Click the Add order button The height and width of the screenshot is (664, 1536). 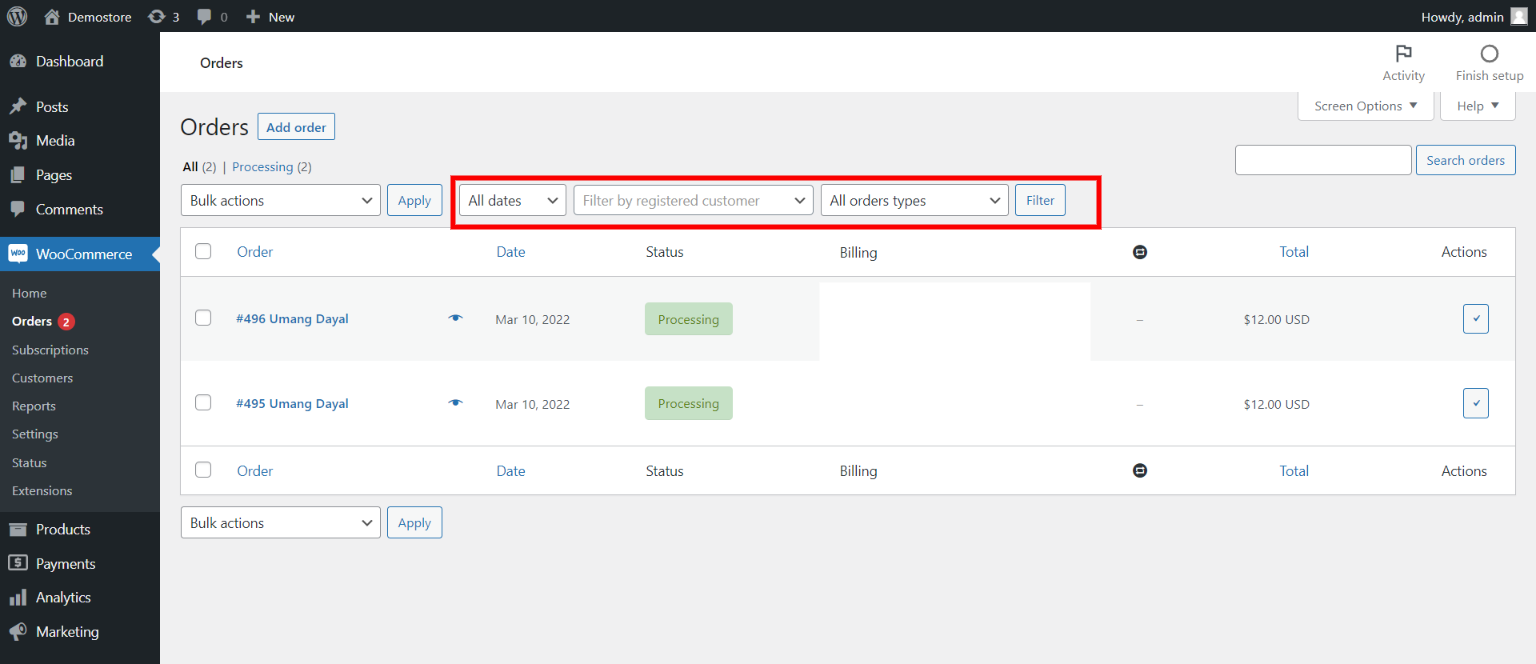point(296,127)
